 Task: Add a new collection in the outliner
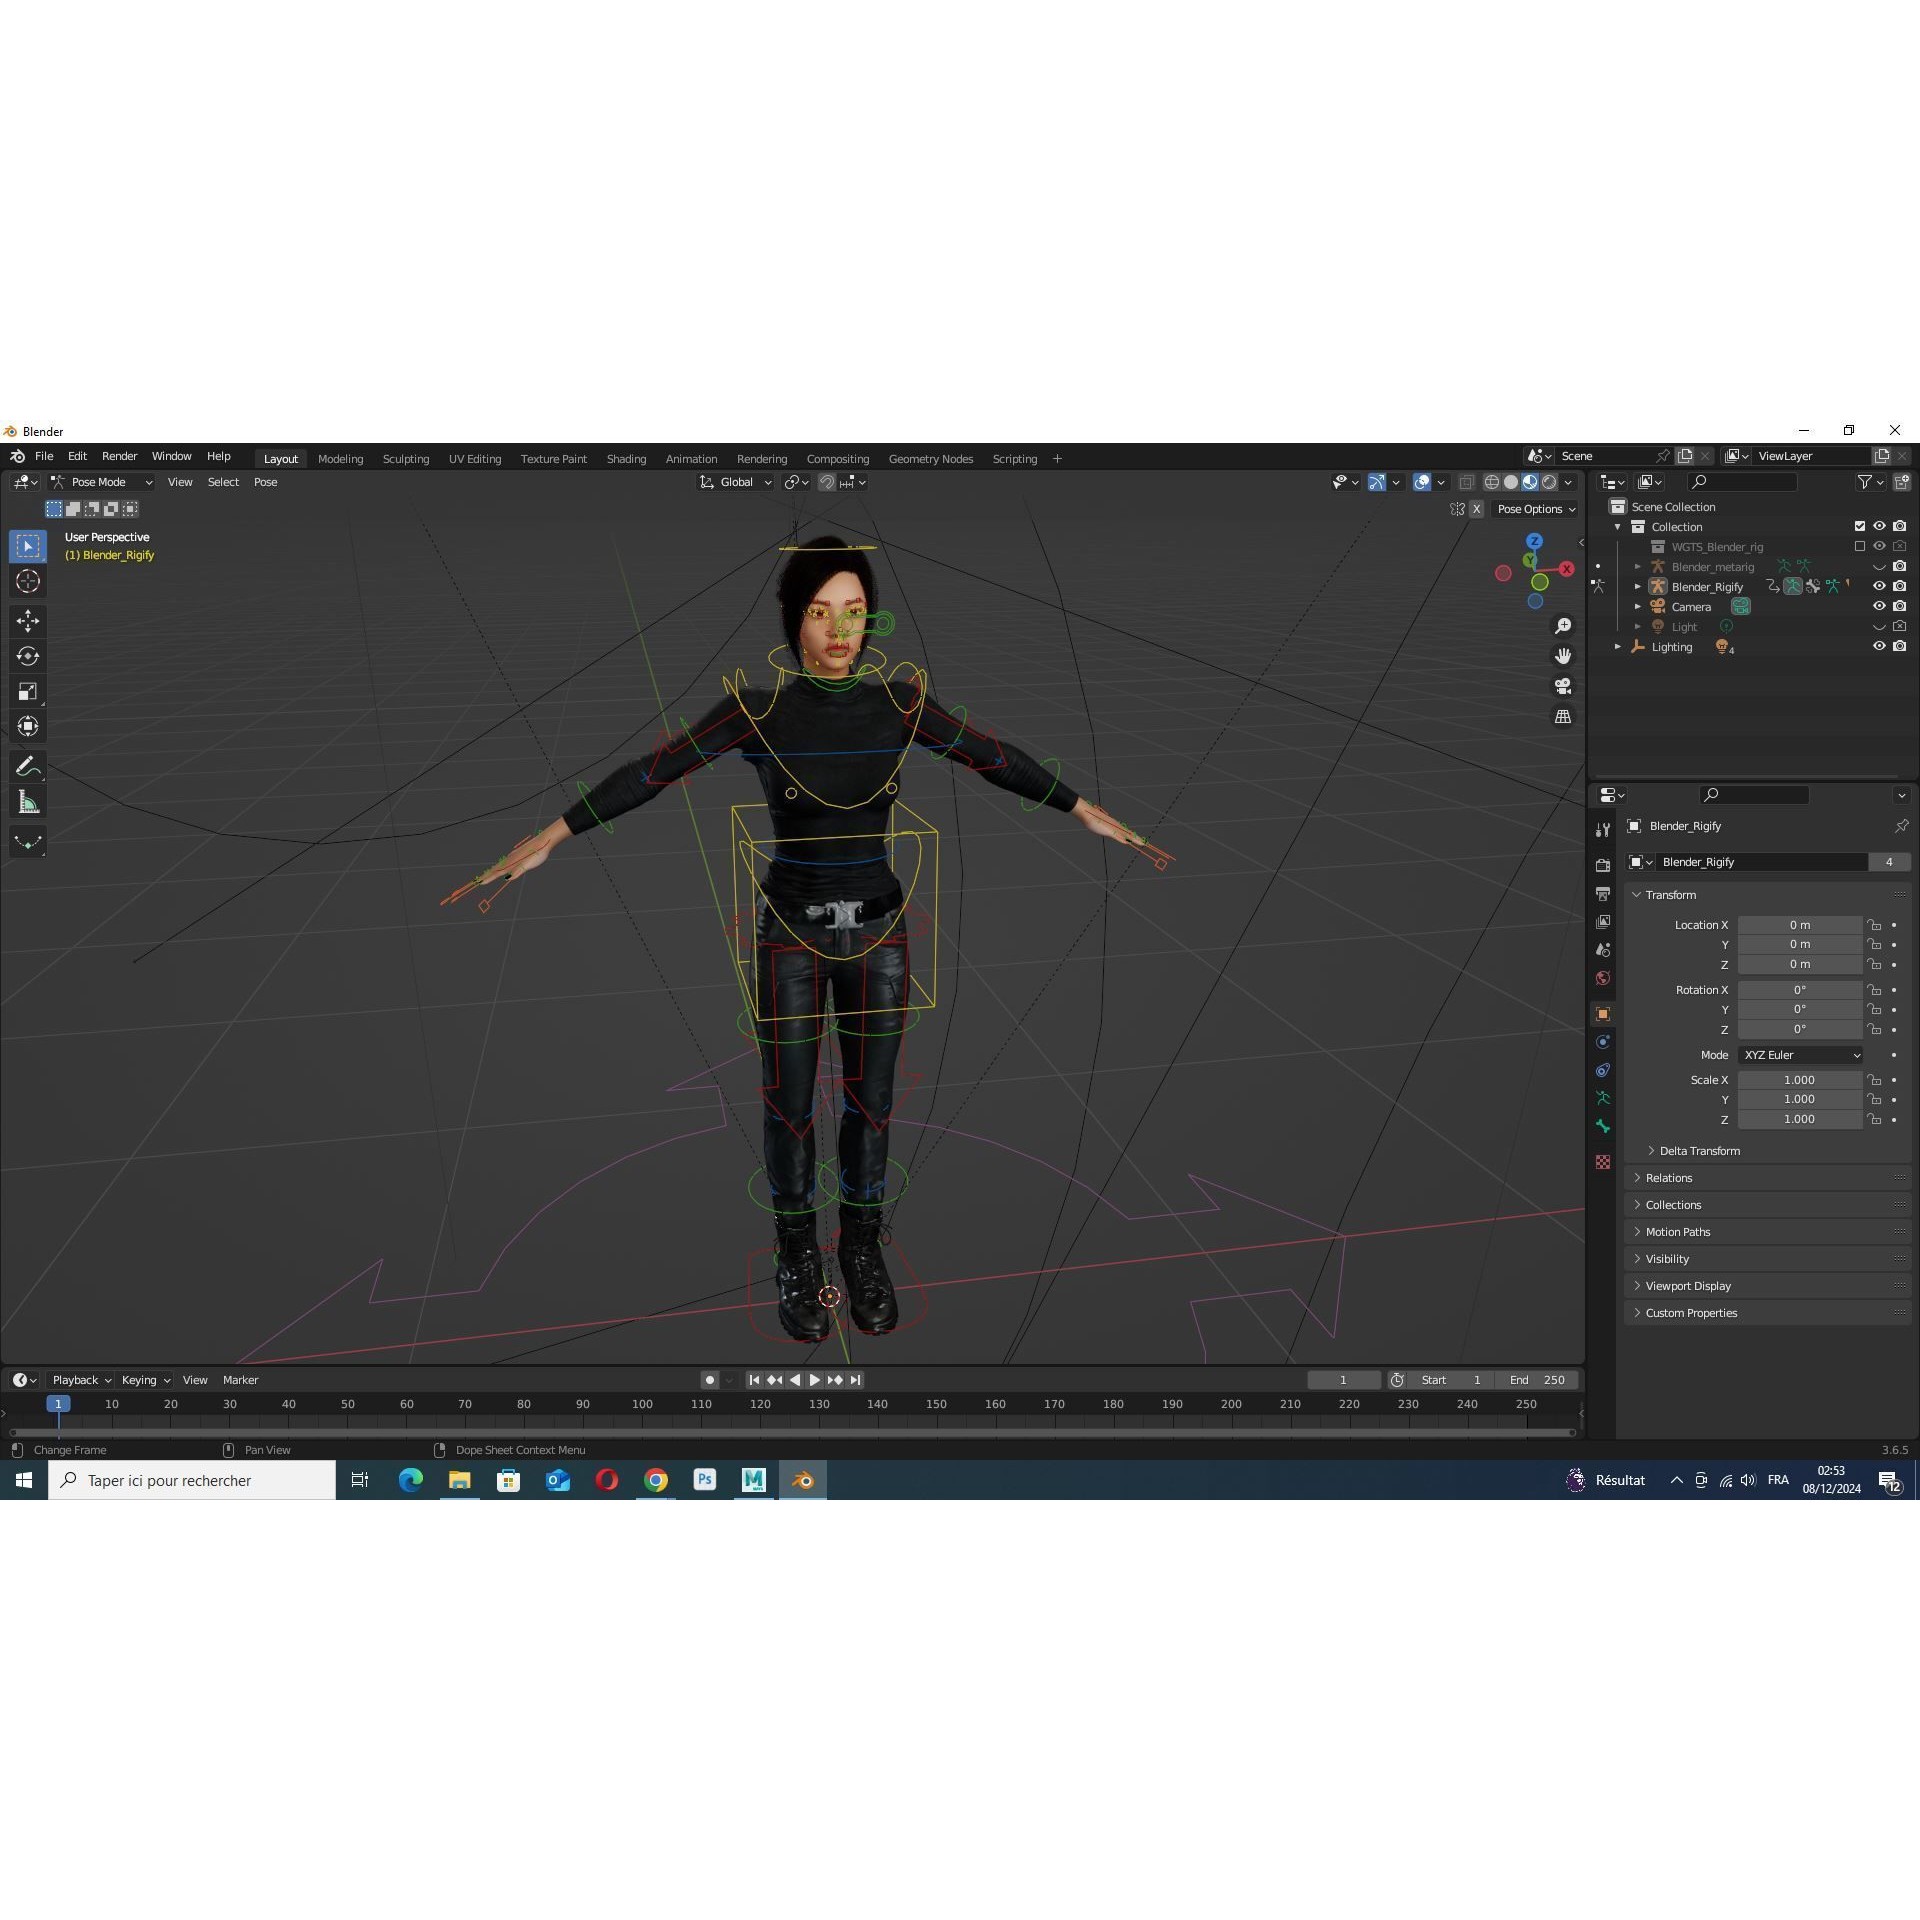click(x=1901, y=482)
